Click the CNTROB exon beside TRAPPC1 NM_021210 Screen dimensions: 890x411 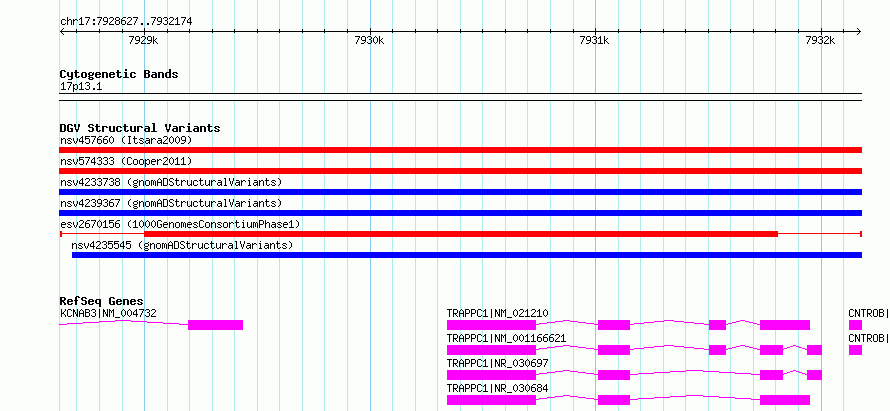click(855, 325)
